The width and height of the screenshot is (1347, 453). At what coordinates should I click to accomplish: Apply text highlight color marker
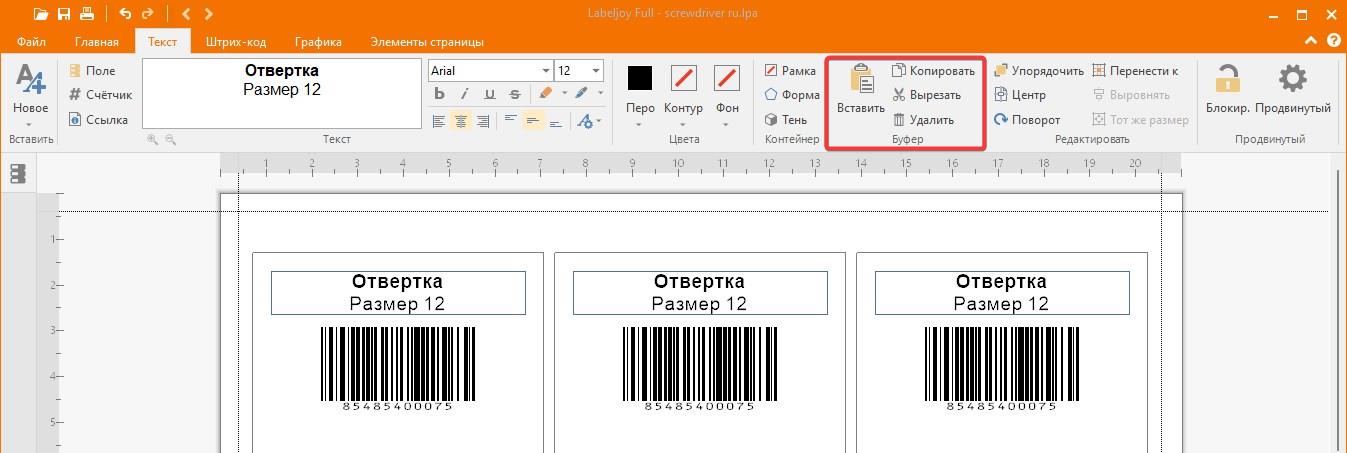[x=545, y=93]
